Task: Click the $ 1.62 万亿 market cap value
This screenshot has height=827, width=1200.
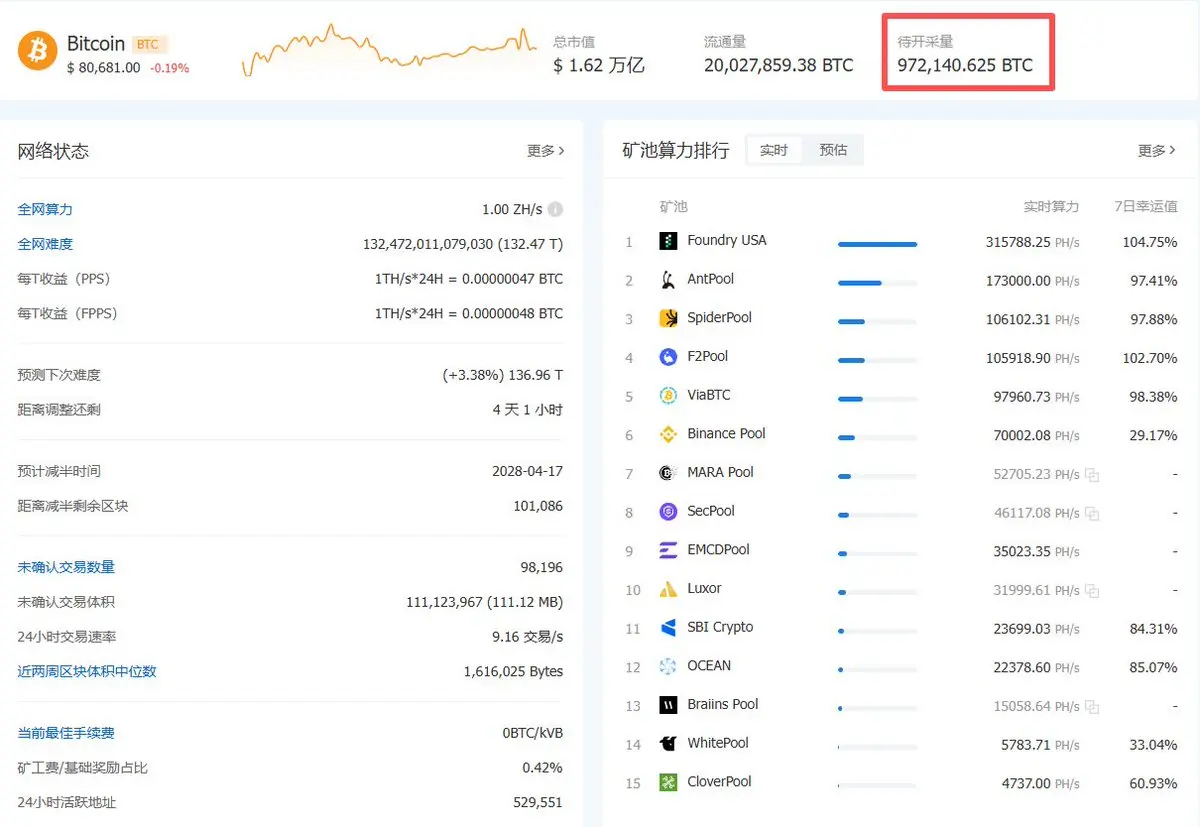Action: (x=599, y=66)
